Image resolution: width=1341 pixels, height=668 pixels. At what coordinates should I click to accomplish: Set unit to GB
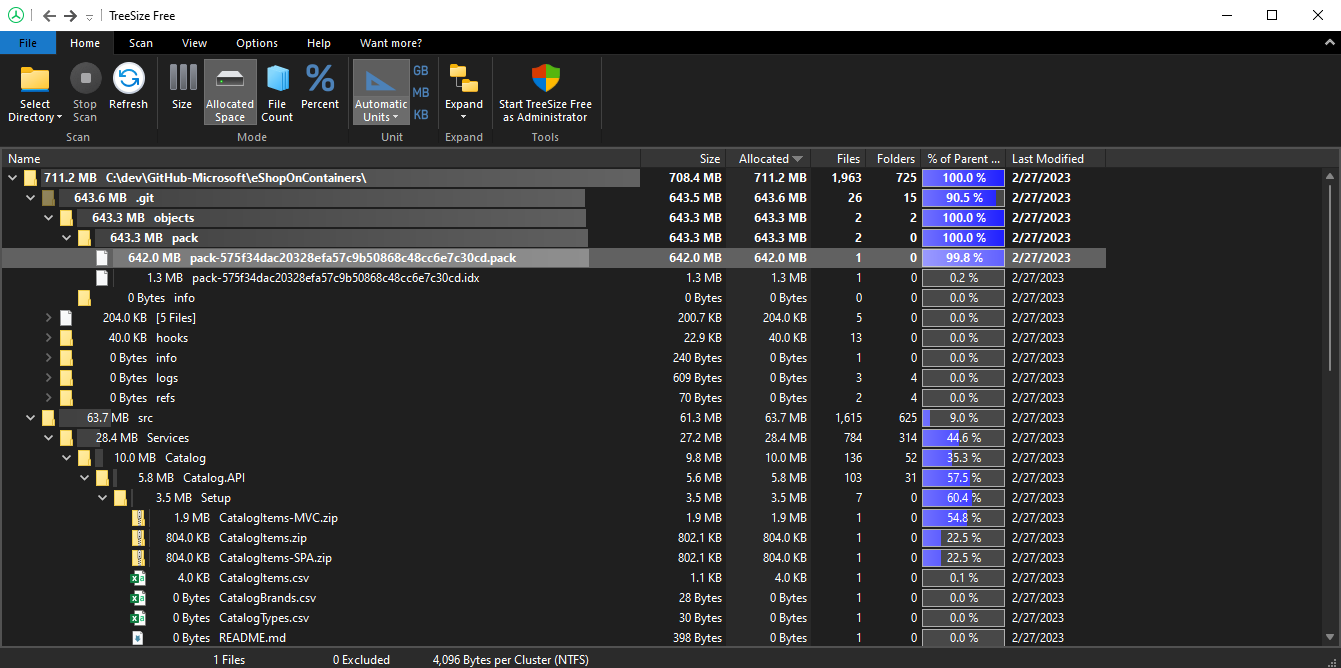[x=421, y=71]
